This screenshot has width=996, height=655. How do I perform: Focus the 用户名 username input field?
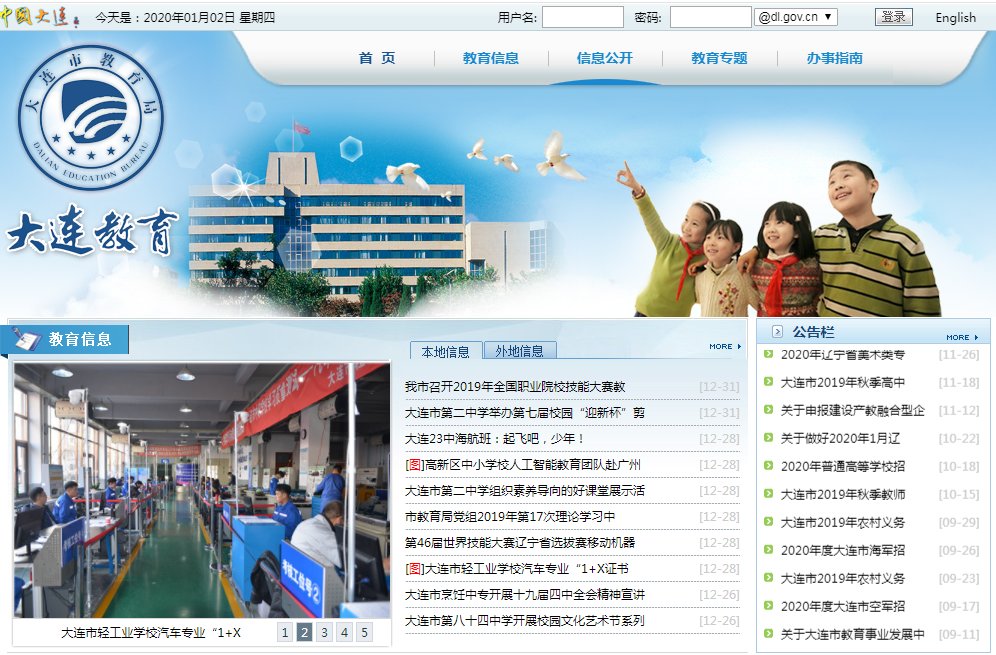point(582,17)
